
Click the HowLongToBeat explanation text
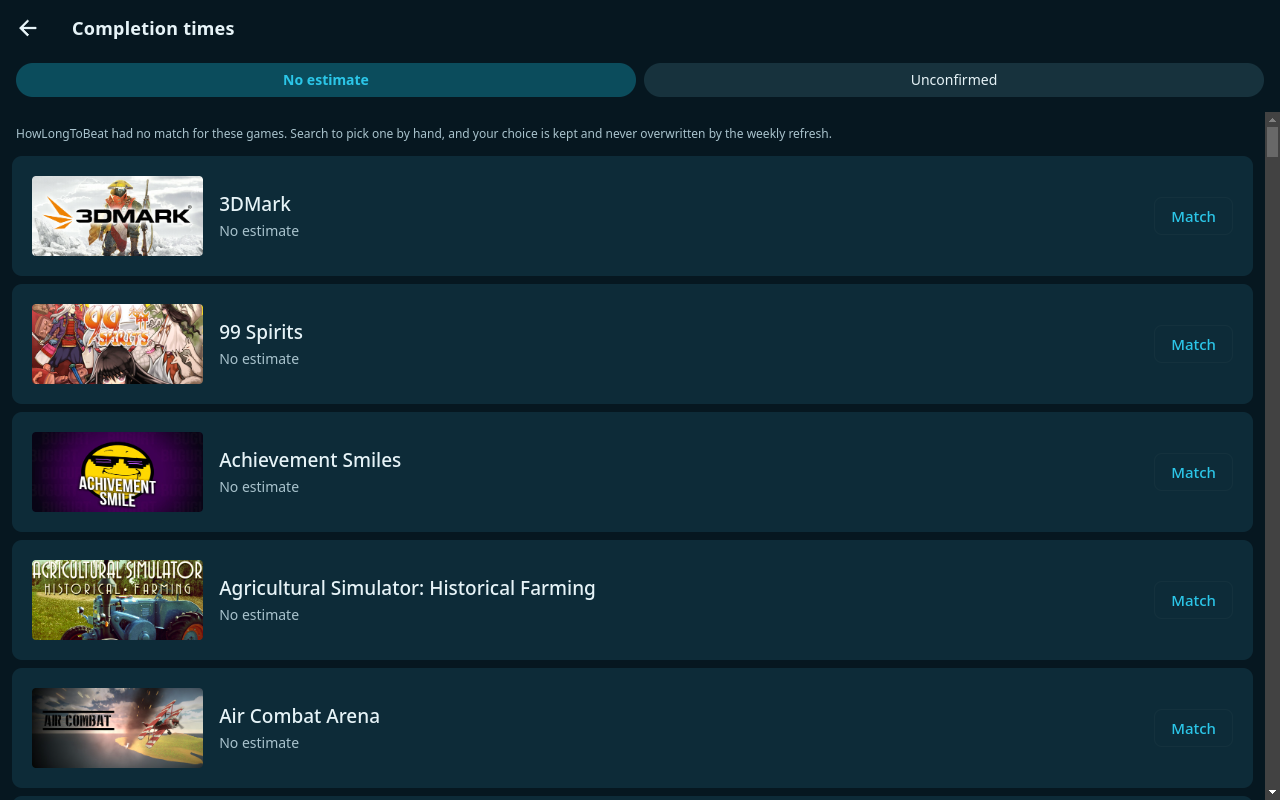(x=424, y=133)
